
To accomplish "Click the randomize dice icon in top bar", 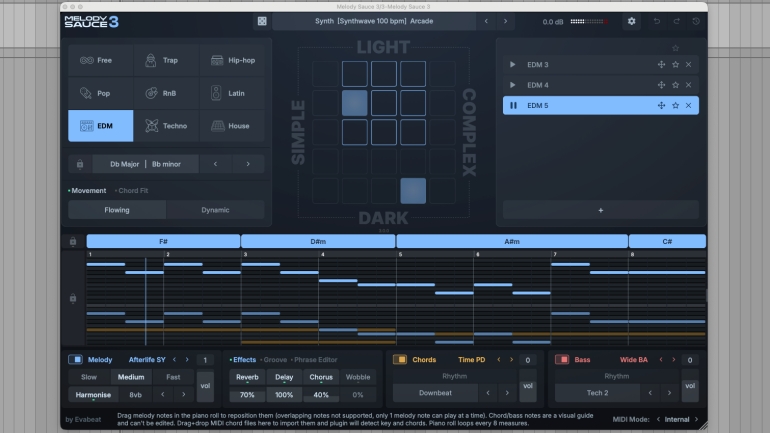I will (261, 21).
